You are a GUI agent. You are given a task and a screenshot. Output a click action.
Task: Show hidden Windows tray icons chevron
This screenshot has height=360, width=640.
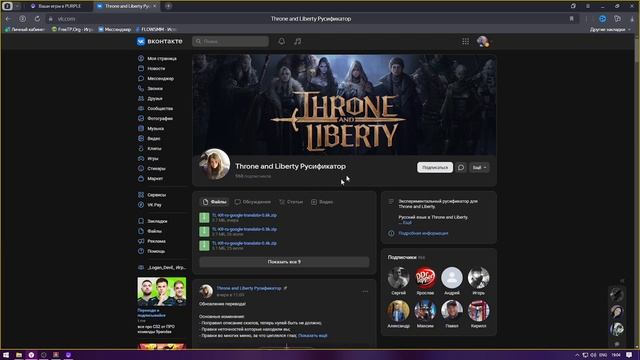point(577,355)
